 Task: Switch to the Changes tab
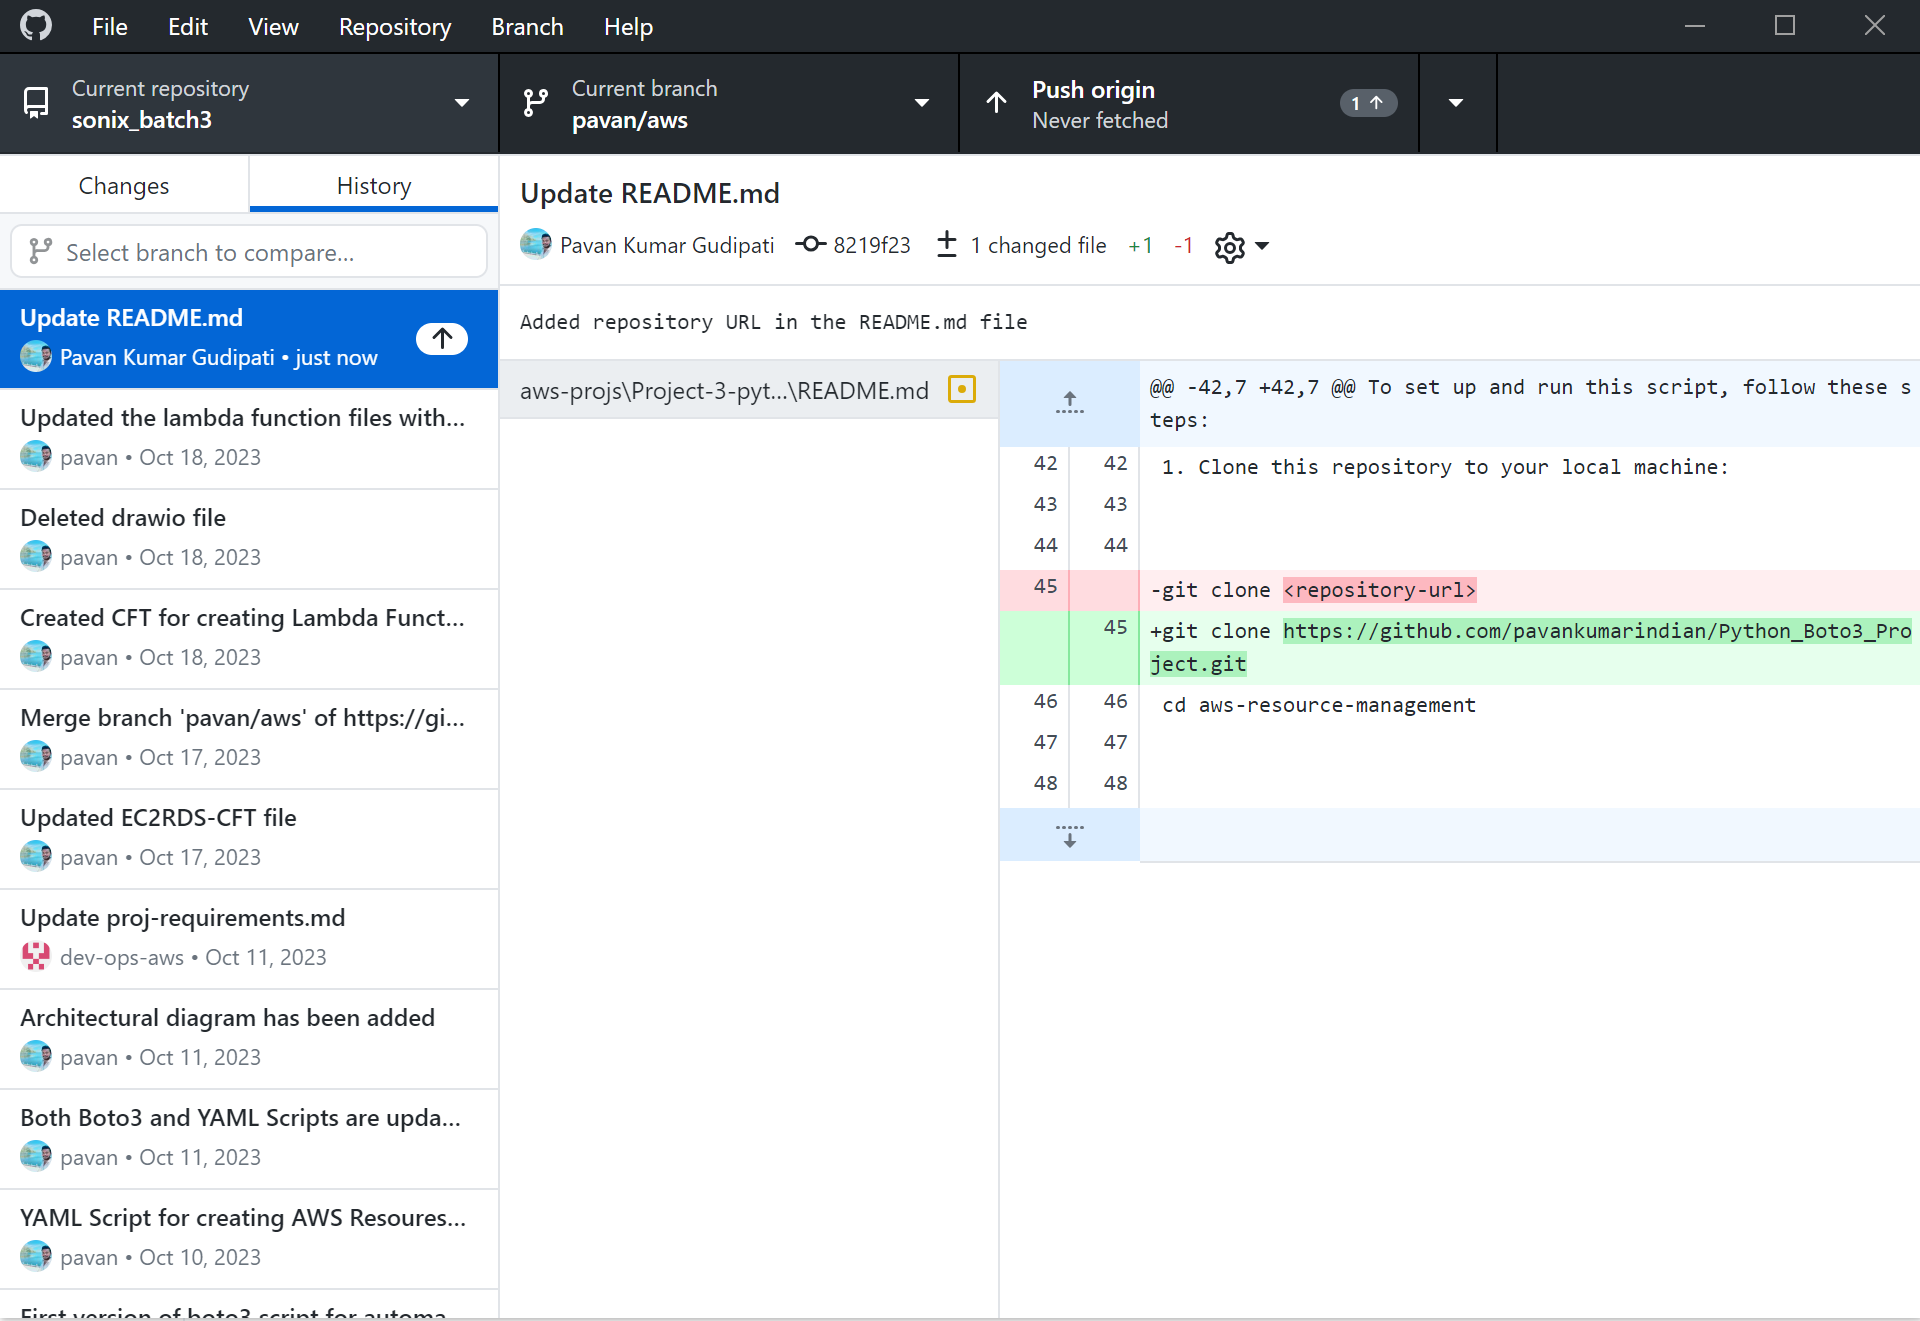124,186
